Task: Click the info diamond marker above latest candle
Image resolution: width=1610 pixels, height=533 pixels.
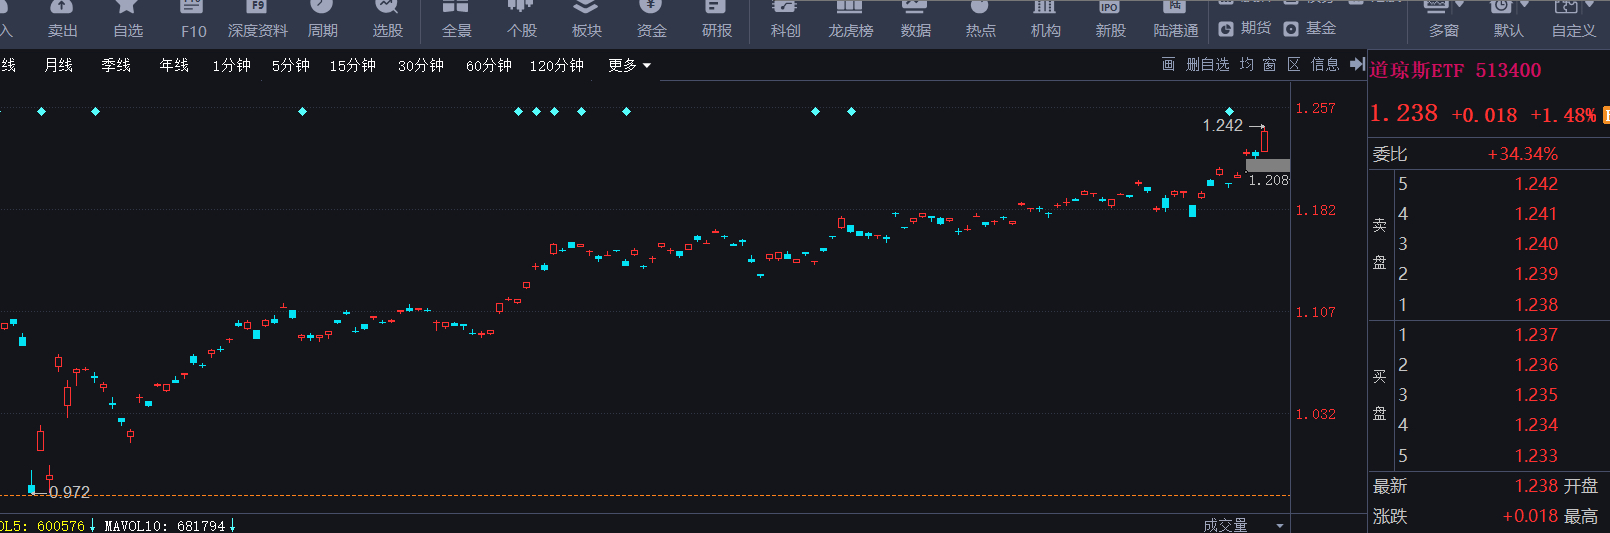Action: 1229,111
